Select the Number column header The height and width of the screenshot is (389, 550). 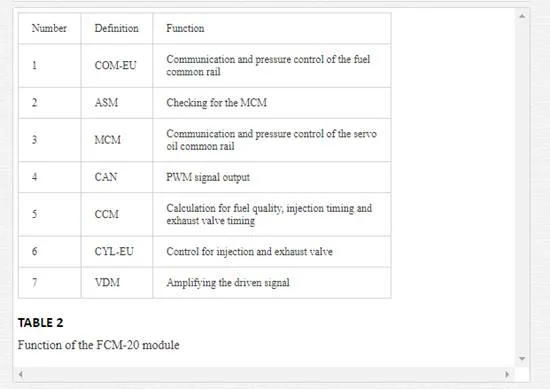[49, 28]
